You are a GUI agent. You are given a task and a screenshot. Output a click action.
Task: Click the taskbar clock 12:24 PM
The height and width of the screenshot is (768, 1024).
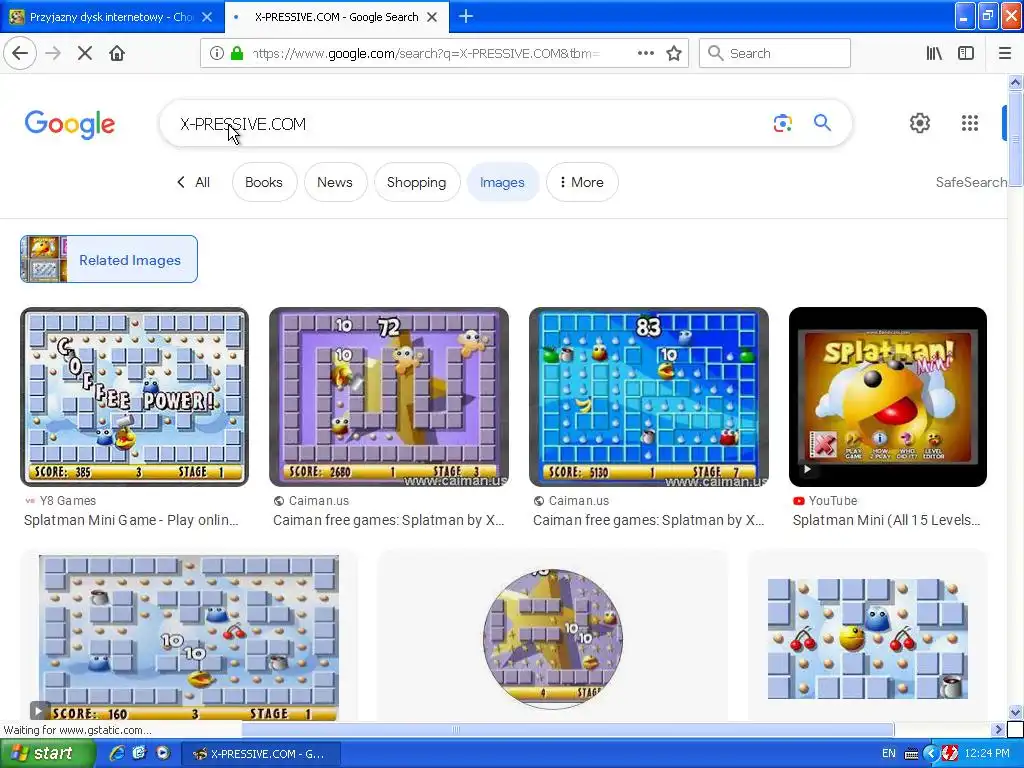tap(987, 754)
